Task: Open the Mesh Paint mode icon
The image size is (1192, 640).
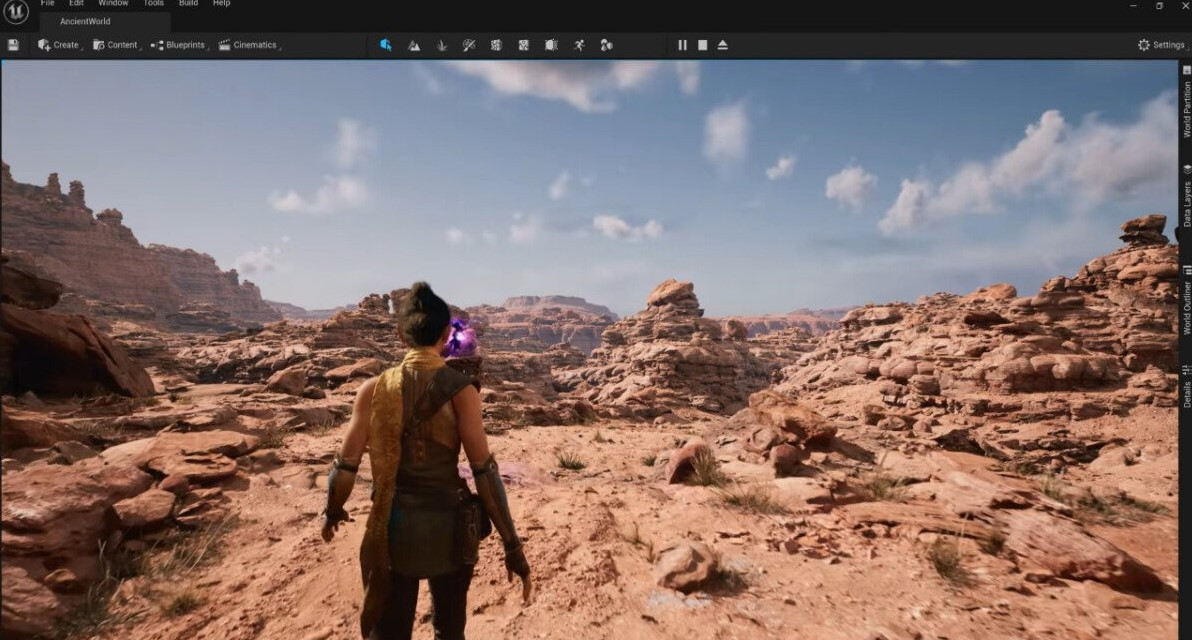Action: (467, 44)
